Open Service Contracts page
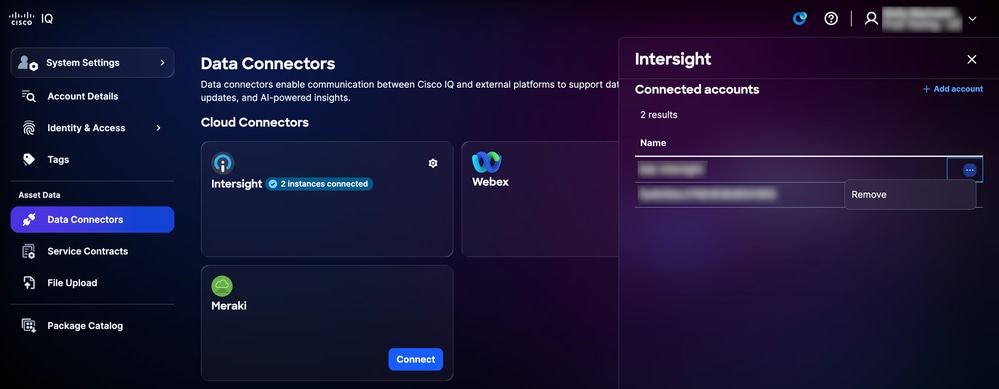 pos(87,251)
